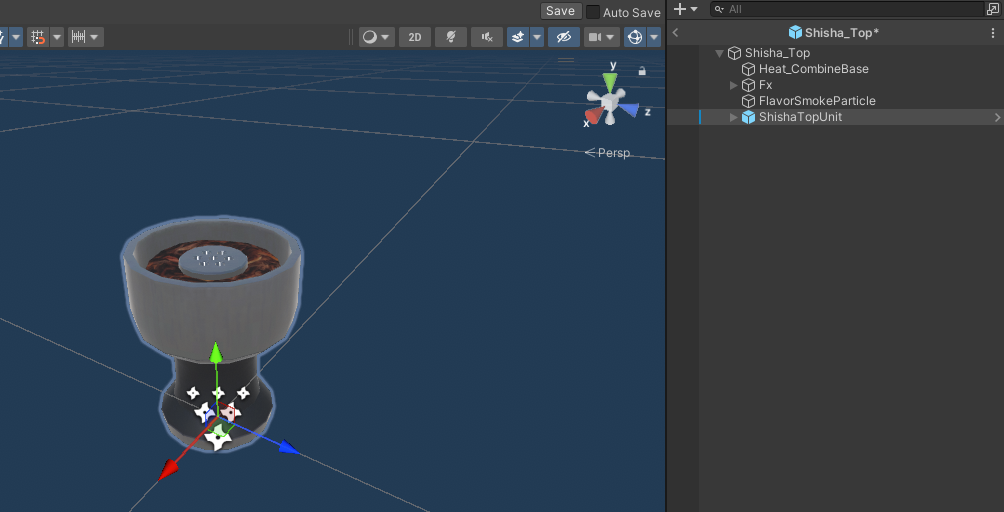Viewport: 1004px width, 512px height.
Task: Click the snap increment ruler icon
Action: [x=78, y=37]
